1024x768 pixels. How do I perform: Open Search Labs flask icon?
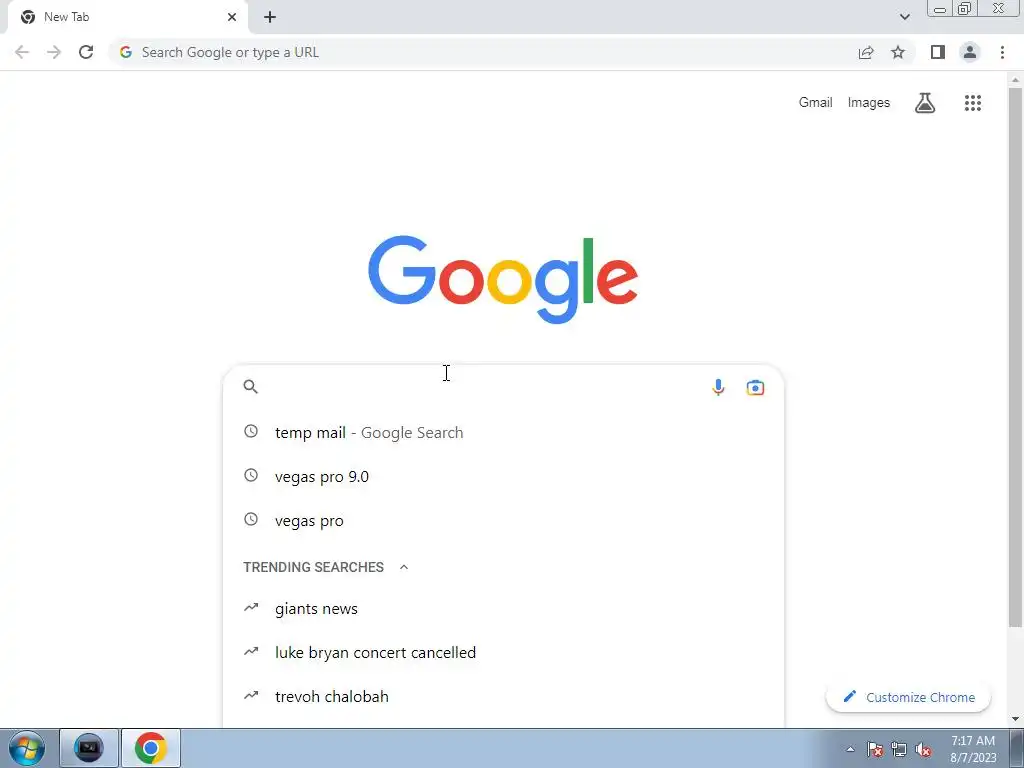click(x=925, y=103)
